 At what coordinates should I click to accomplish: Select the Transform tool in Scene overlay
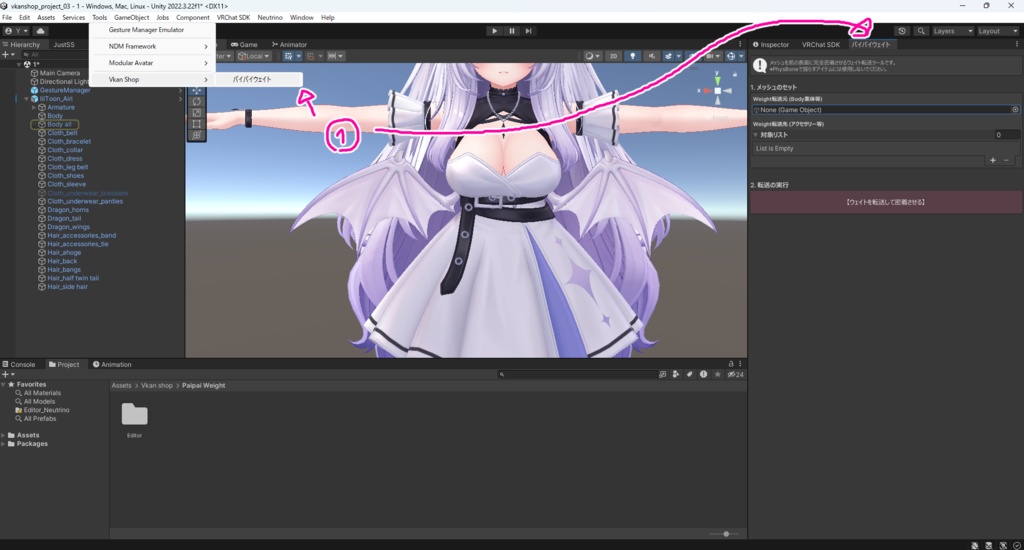click(x=197, y=135)
